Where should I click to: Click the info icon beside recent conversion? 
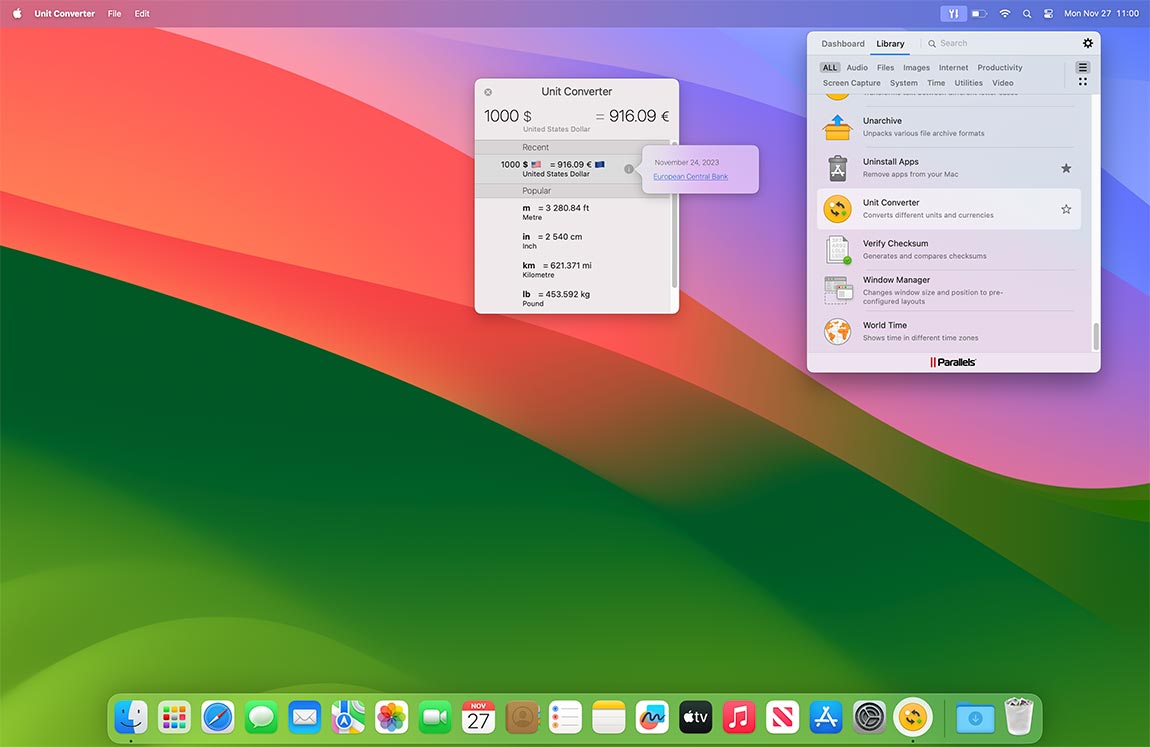[628, 169]
